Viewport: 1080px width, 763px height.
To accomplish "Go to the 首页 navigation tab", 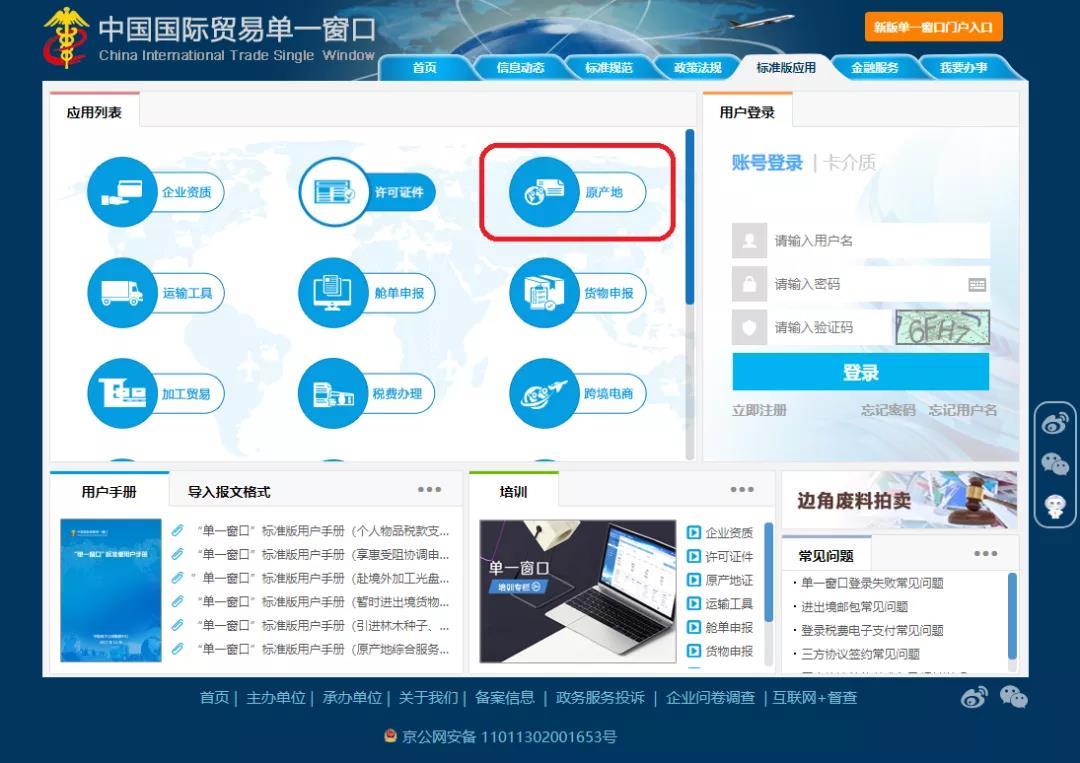I will [x=424, y=67].
